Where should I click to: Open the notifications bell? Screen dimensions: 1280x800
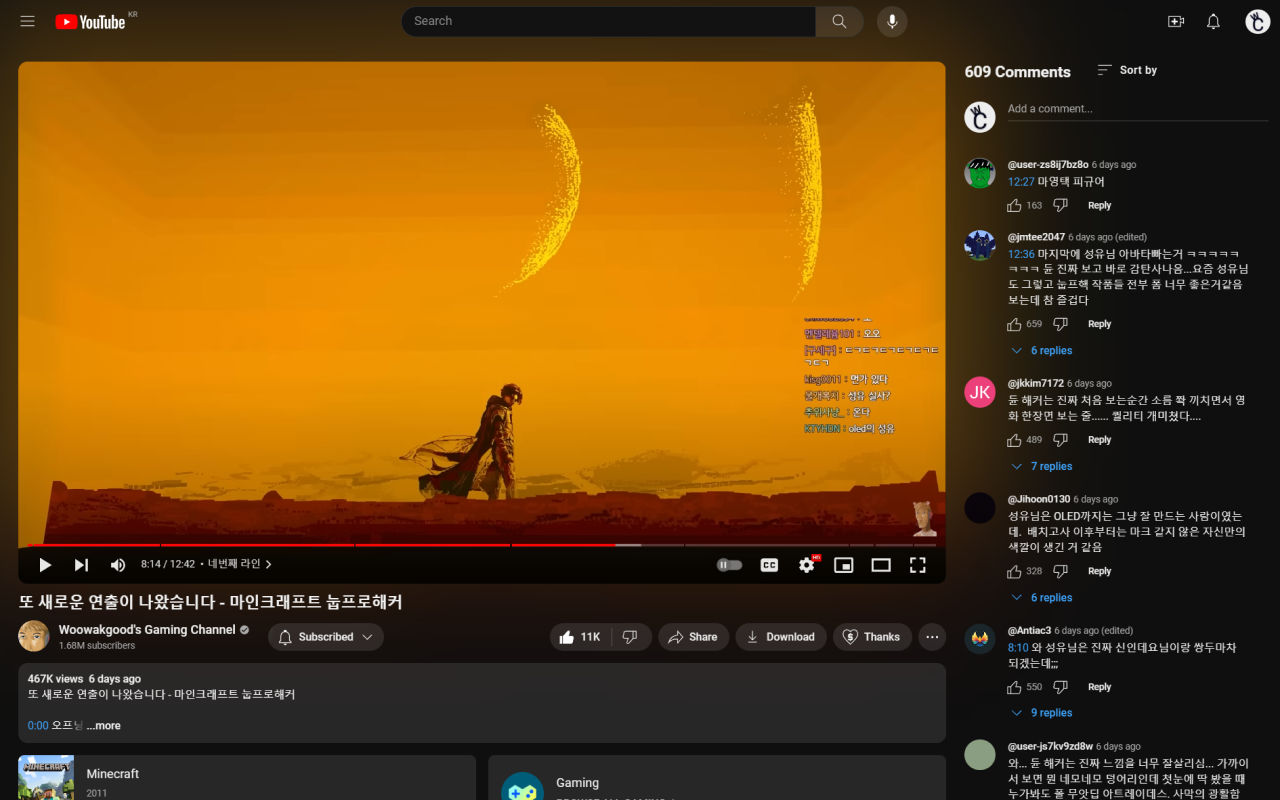pyautogui.click(x=1212, y=21)
